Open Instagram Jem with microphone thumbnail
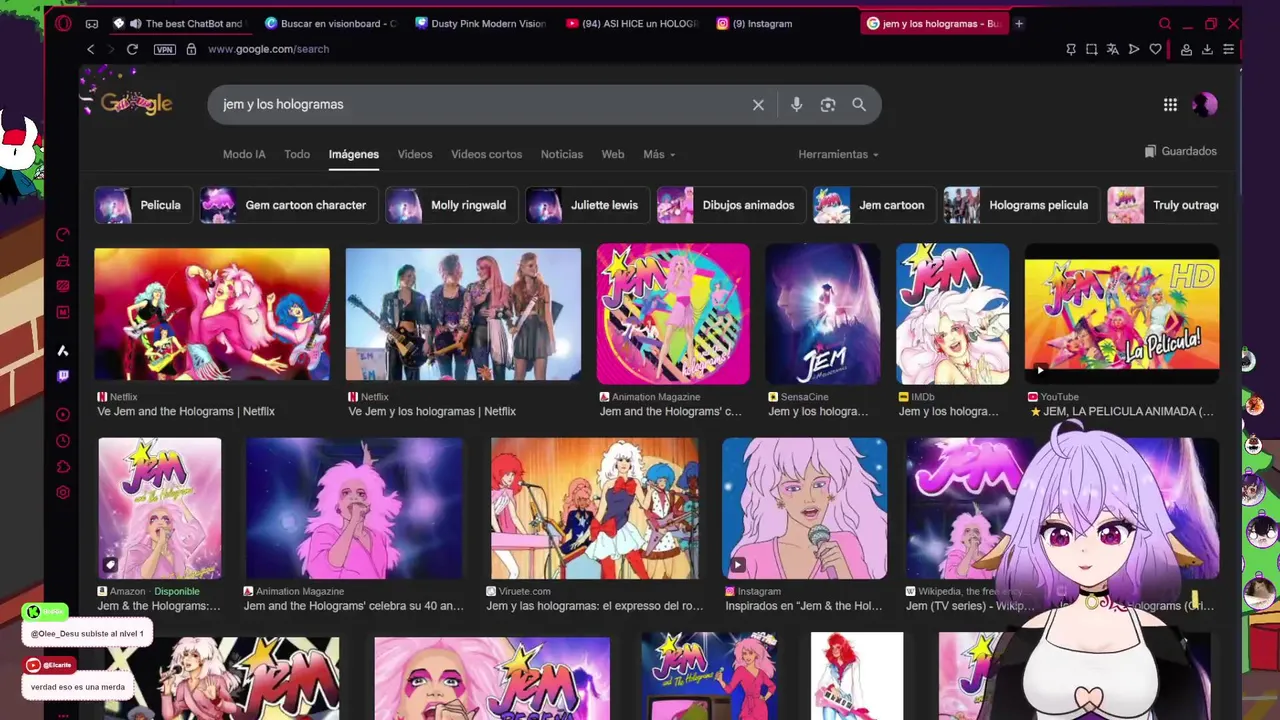Screen dimensions: 1280x720 804,508
